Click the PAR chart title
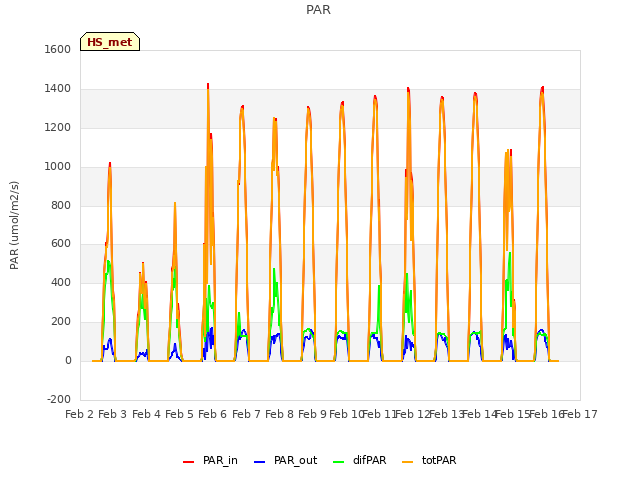The image size is (640, 480). [x=318, y=9]
